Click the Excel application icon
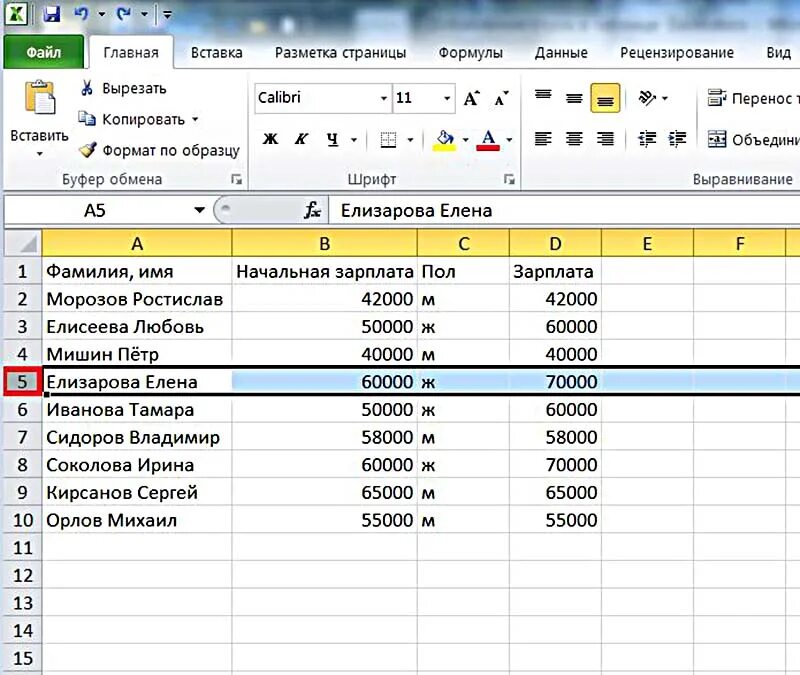The width and height of the screenshot is (800, 675). pyautogui.click(x=16, y=13)
